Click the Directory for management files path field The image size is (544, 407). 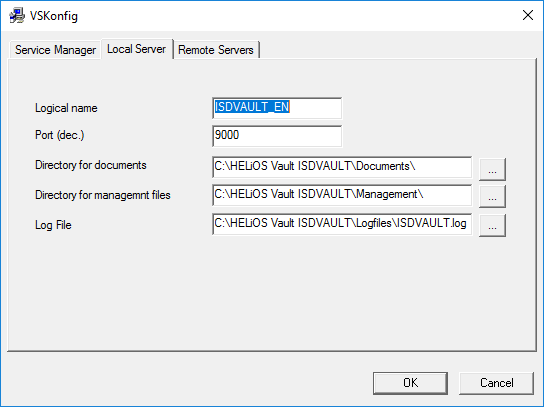pyautogui.click(x=342, y=195)
